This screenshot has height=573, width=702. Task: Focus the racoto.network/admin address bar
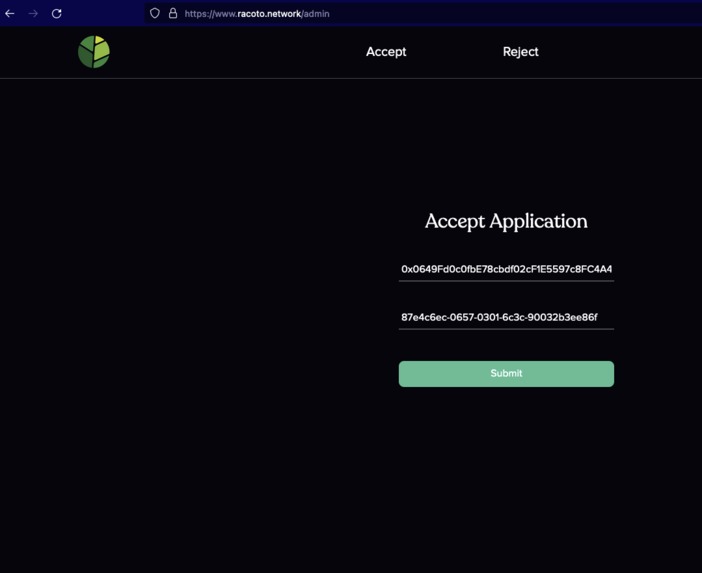(421, 13)
